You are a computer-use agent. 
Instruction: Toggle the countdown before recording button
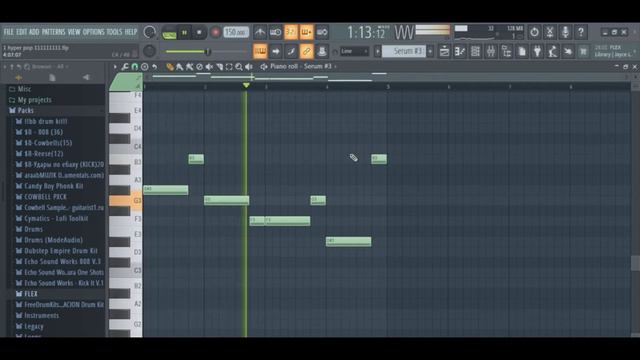click(291, 32)
